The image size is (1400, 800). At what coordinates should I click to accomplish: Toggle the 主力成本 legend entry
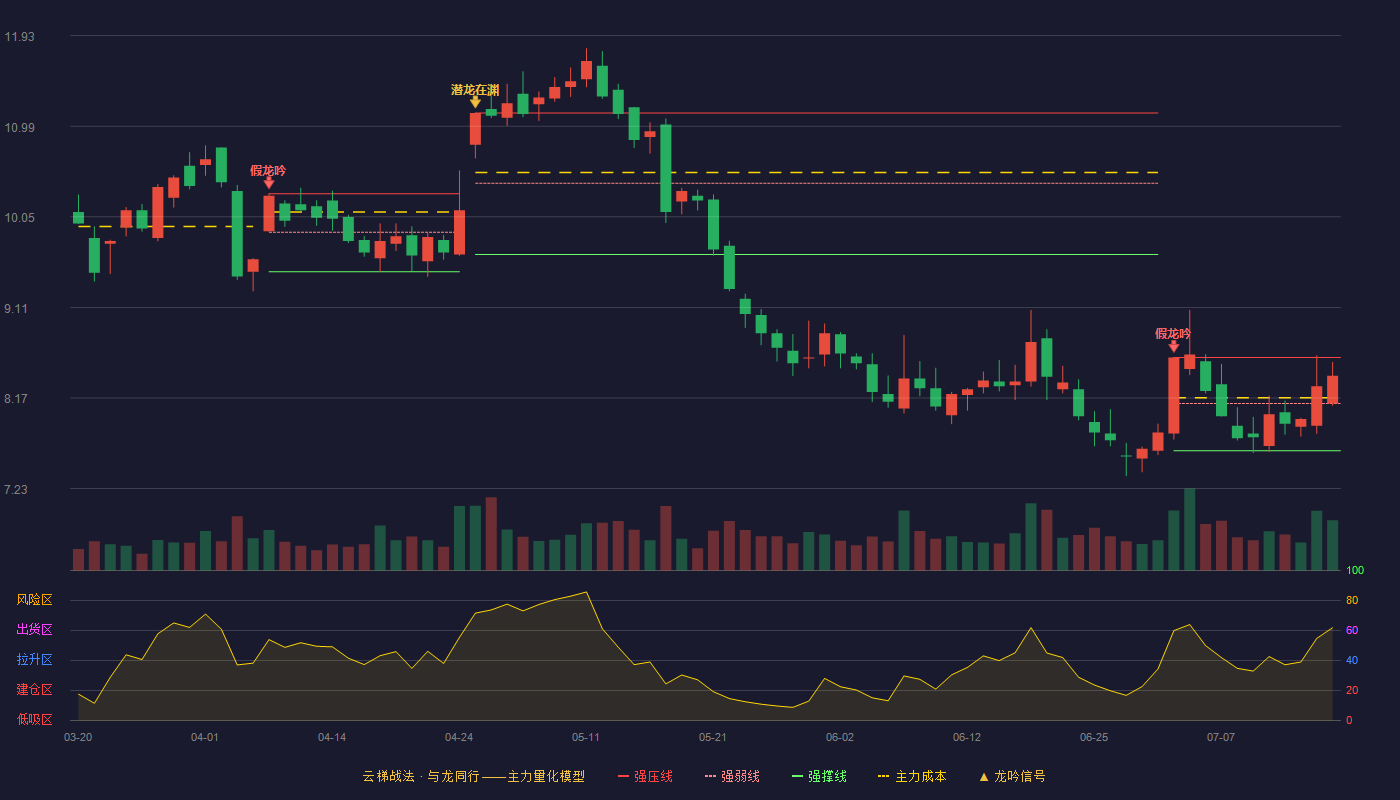pos(911,776)
